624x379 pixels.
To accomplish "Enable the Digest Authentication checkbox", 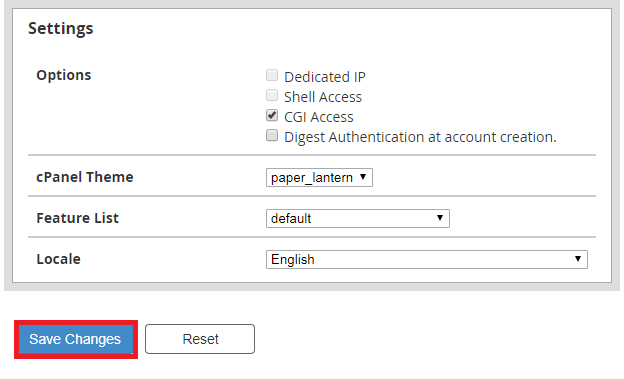I will pyautogui.click(x=272, y=135).
